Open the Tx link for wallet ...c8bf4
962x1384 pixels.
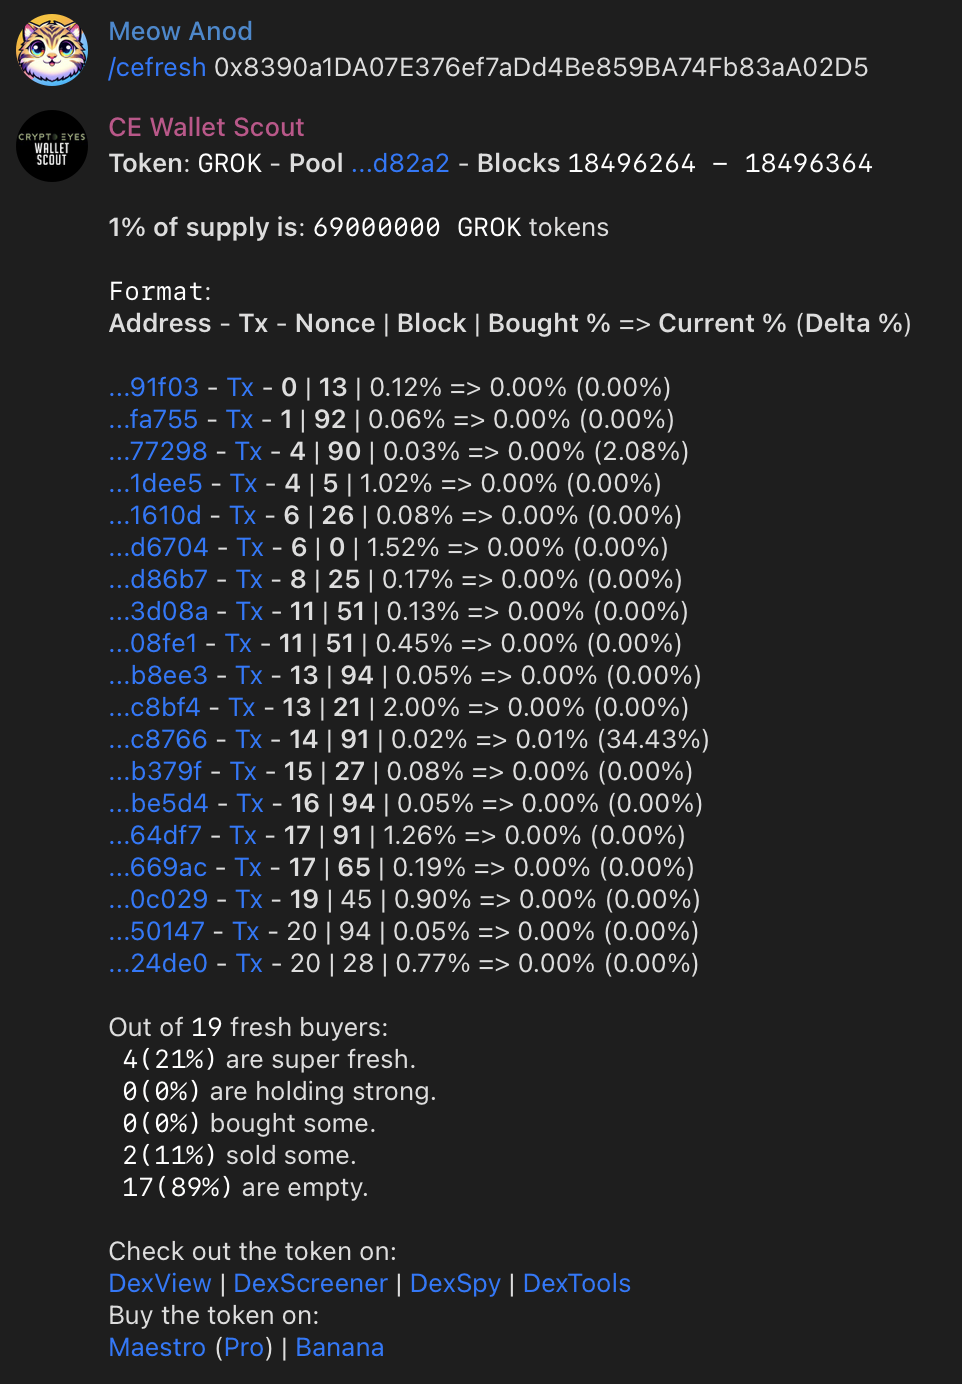242,708
